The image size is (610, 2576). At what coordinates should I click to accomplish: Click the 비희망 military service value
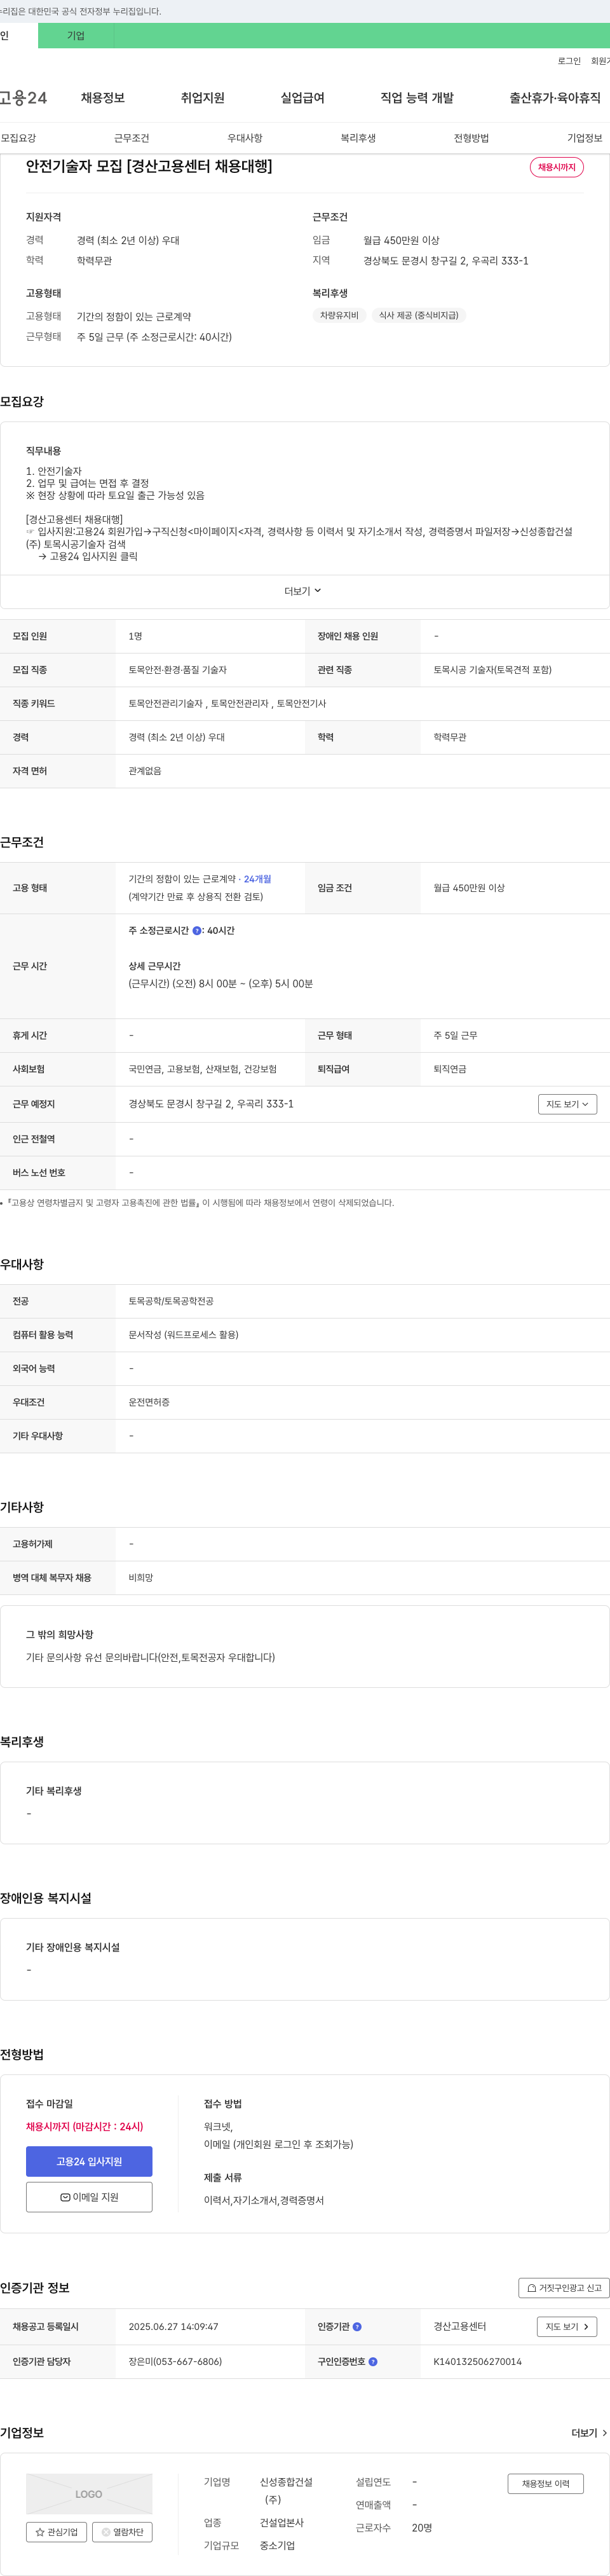tap(141, 1577)
